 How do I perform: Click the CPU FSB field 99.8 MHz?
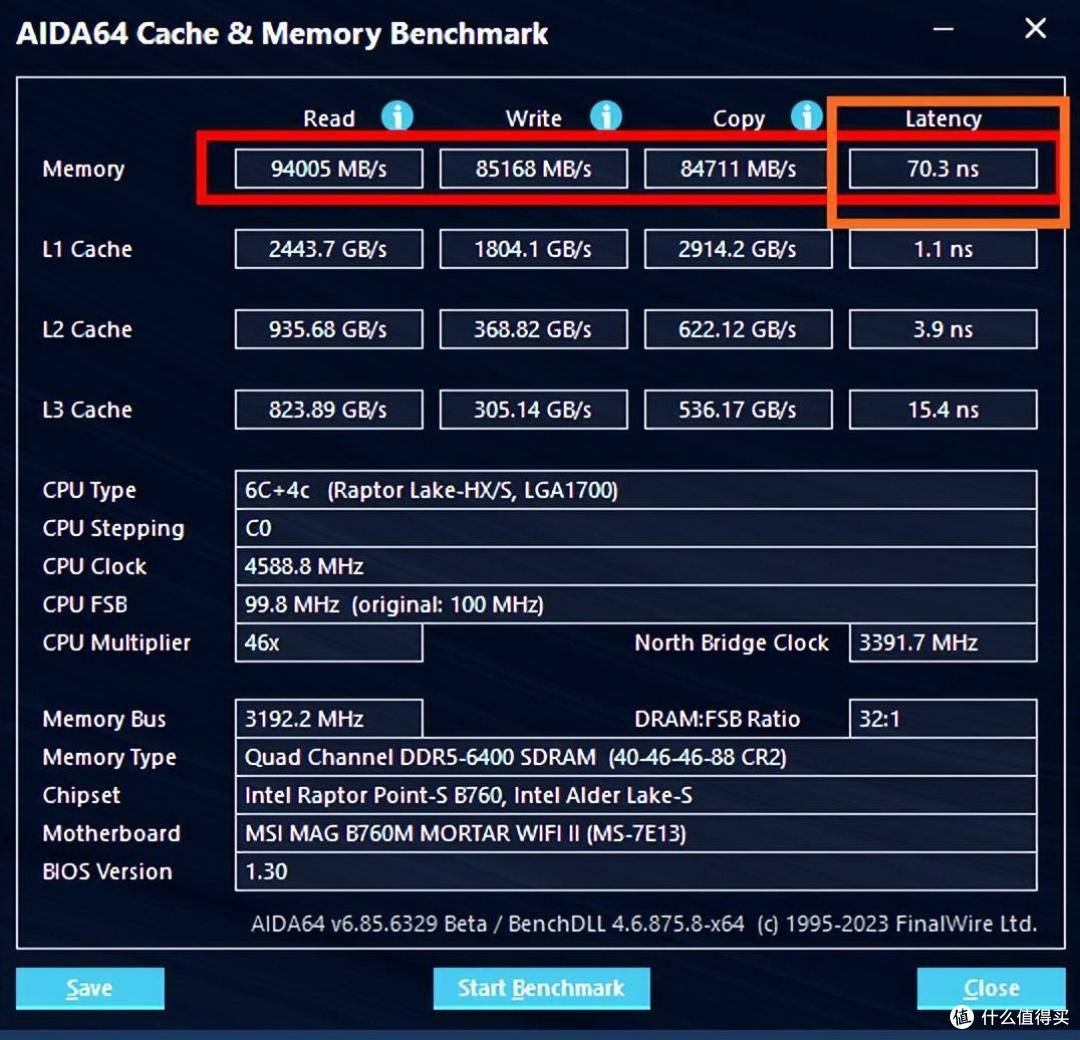coord(636,605)
